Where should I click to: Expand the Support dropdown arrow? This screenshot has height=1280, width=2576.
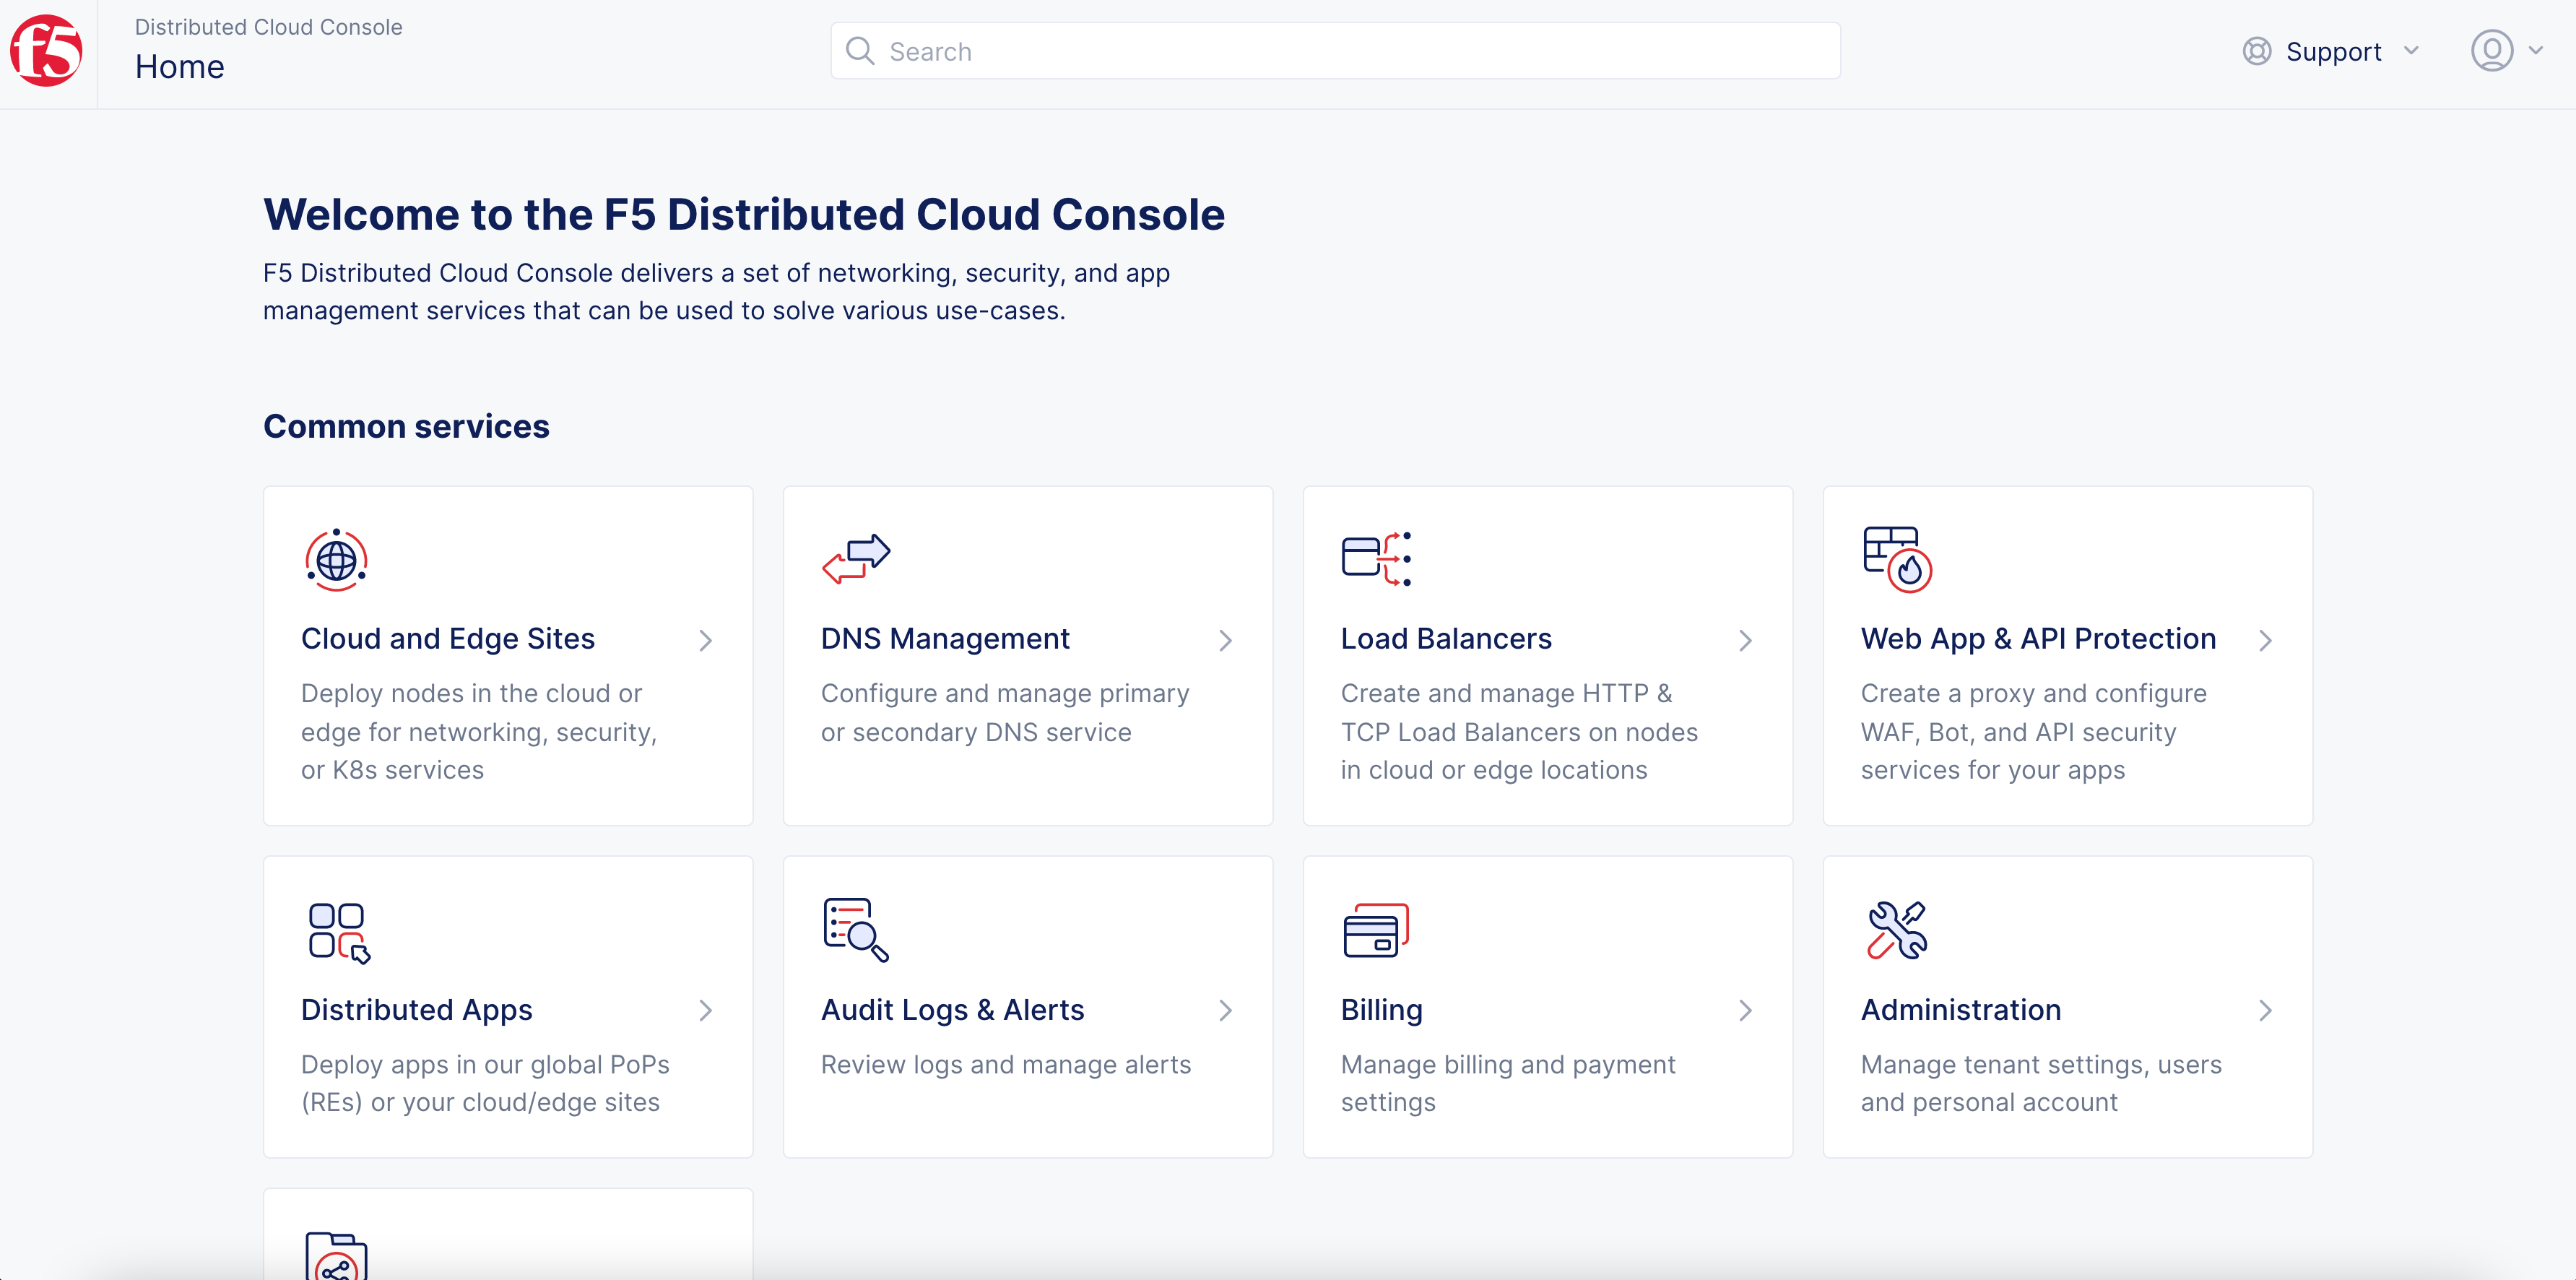[2411, 50]
